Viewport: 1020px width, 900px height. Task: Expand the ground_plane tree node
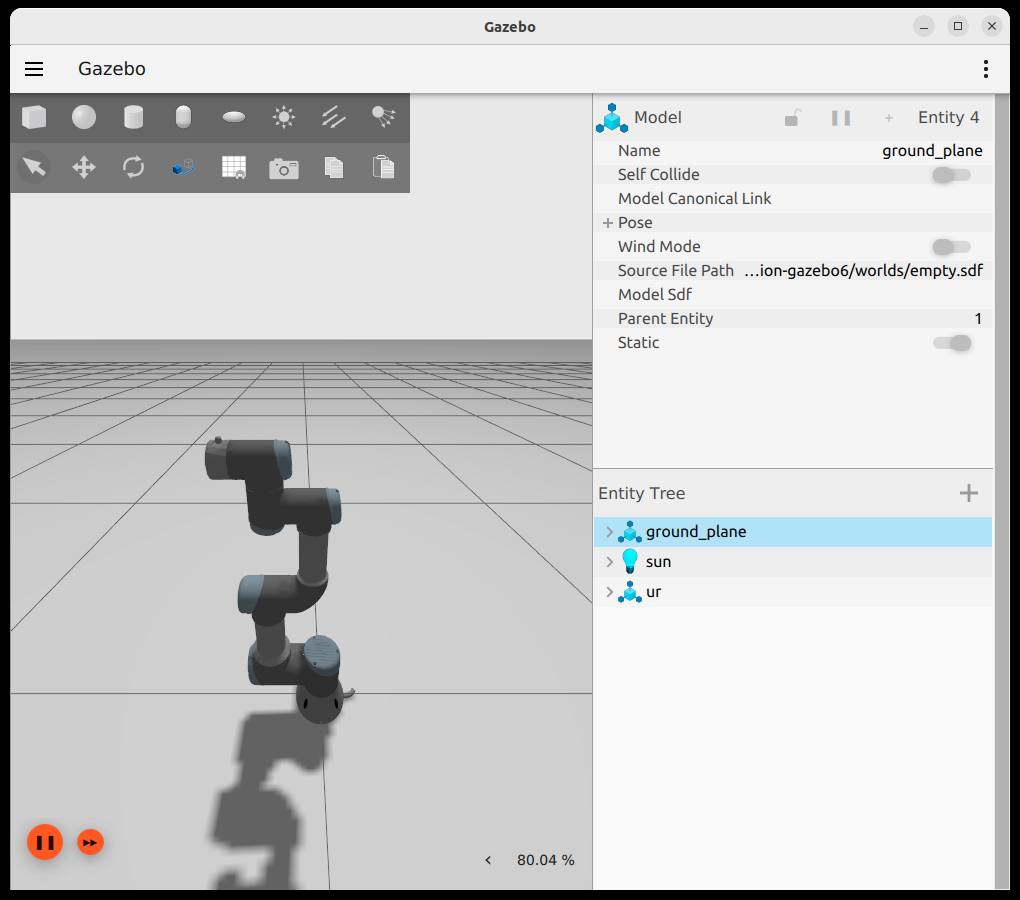click(x=609, y=532)
